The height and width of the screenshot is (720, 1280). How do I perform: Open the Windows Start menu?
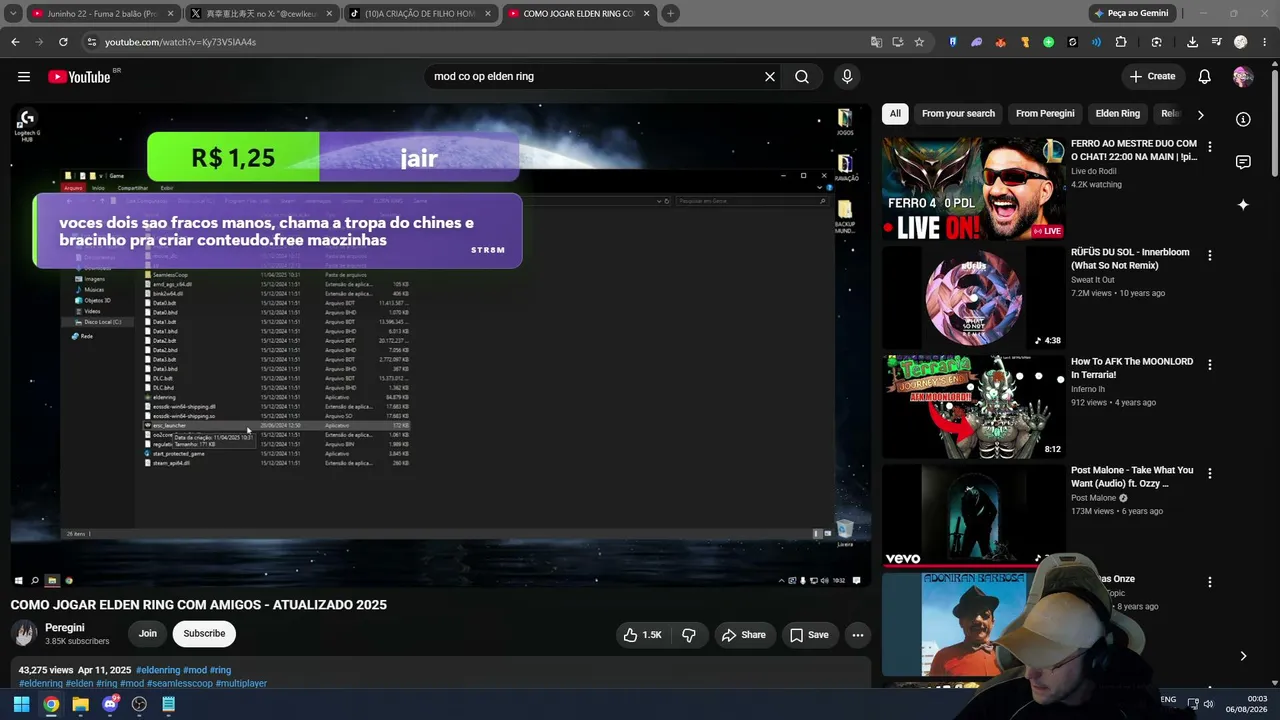21,704
